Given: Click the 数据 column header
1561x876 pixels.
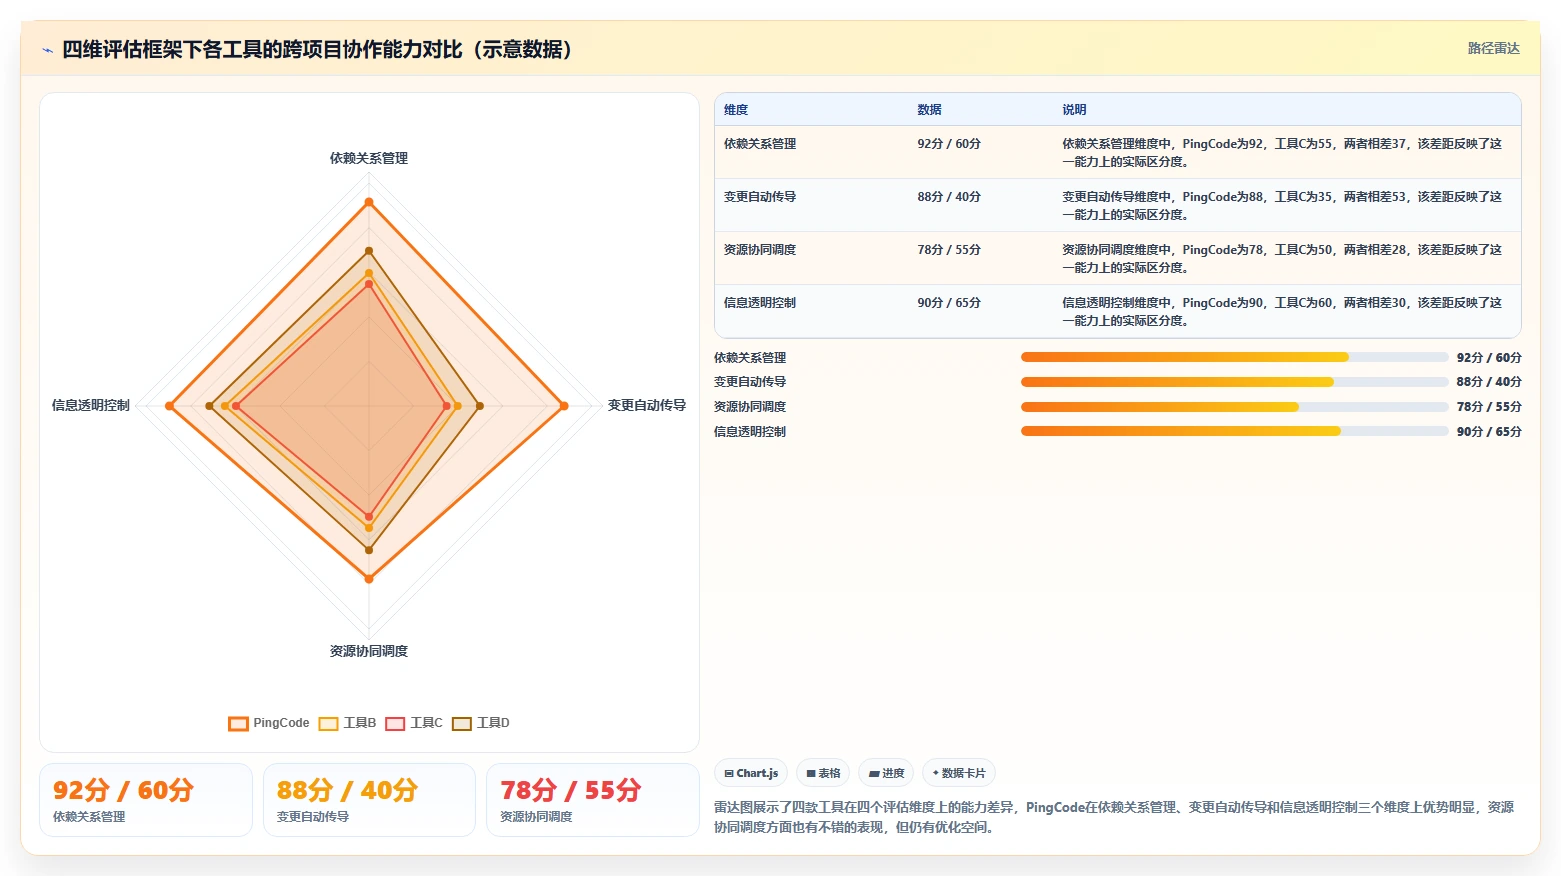Looking at the screenshot, I should [x=929, y=110].
